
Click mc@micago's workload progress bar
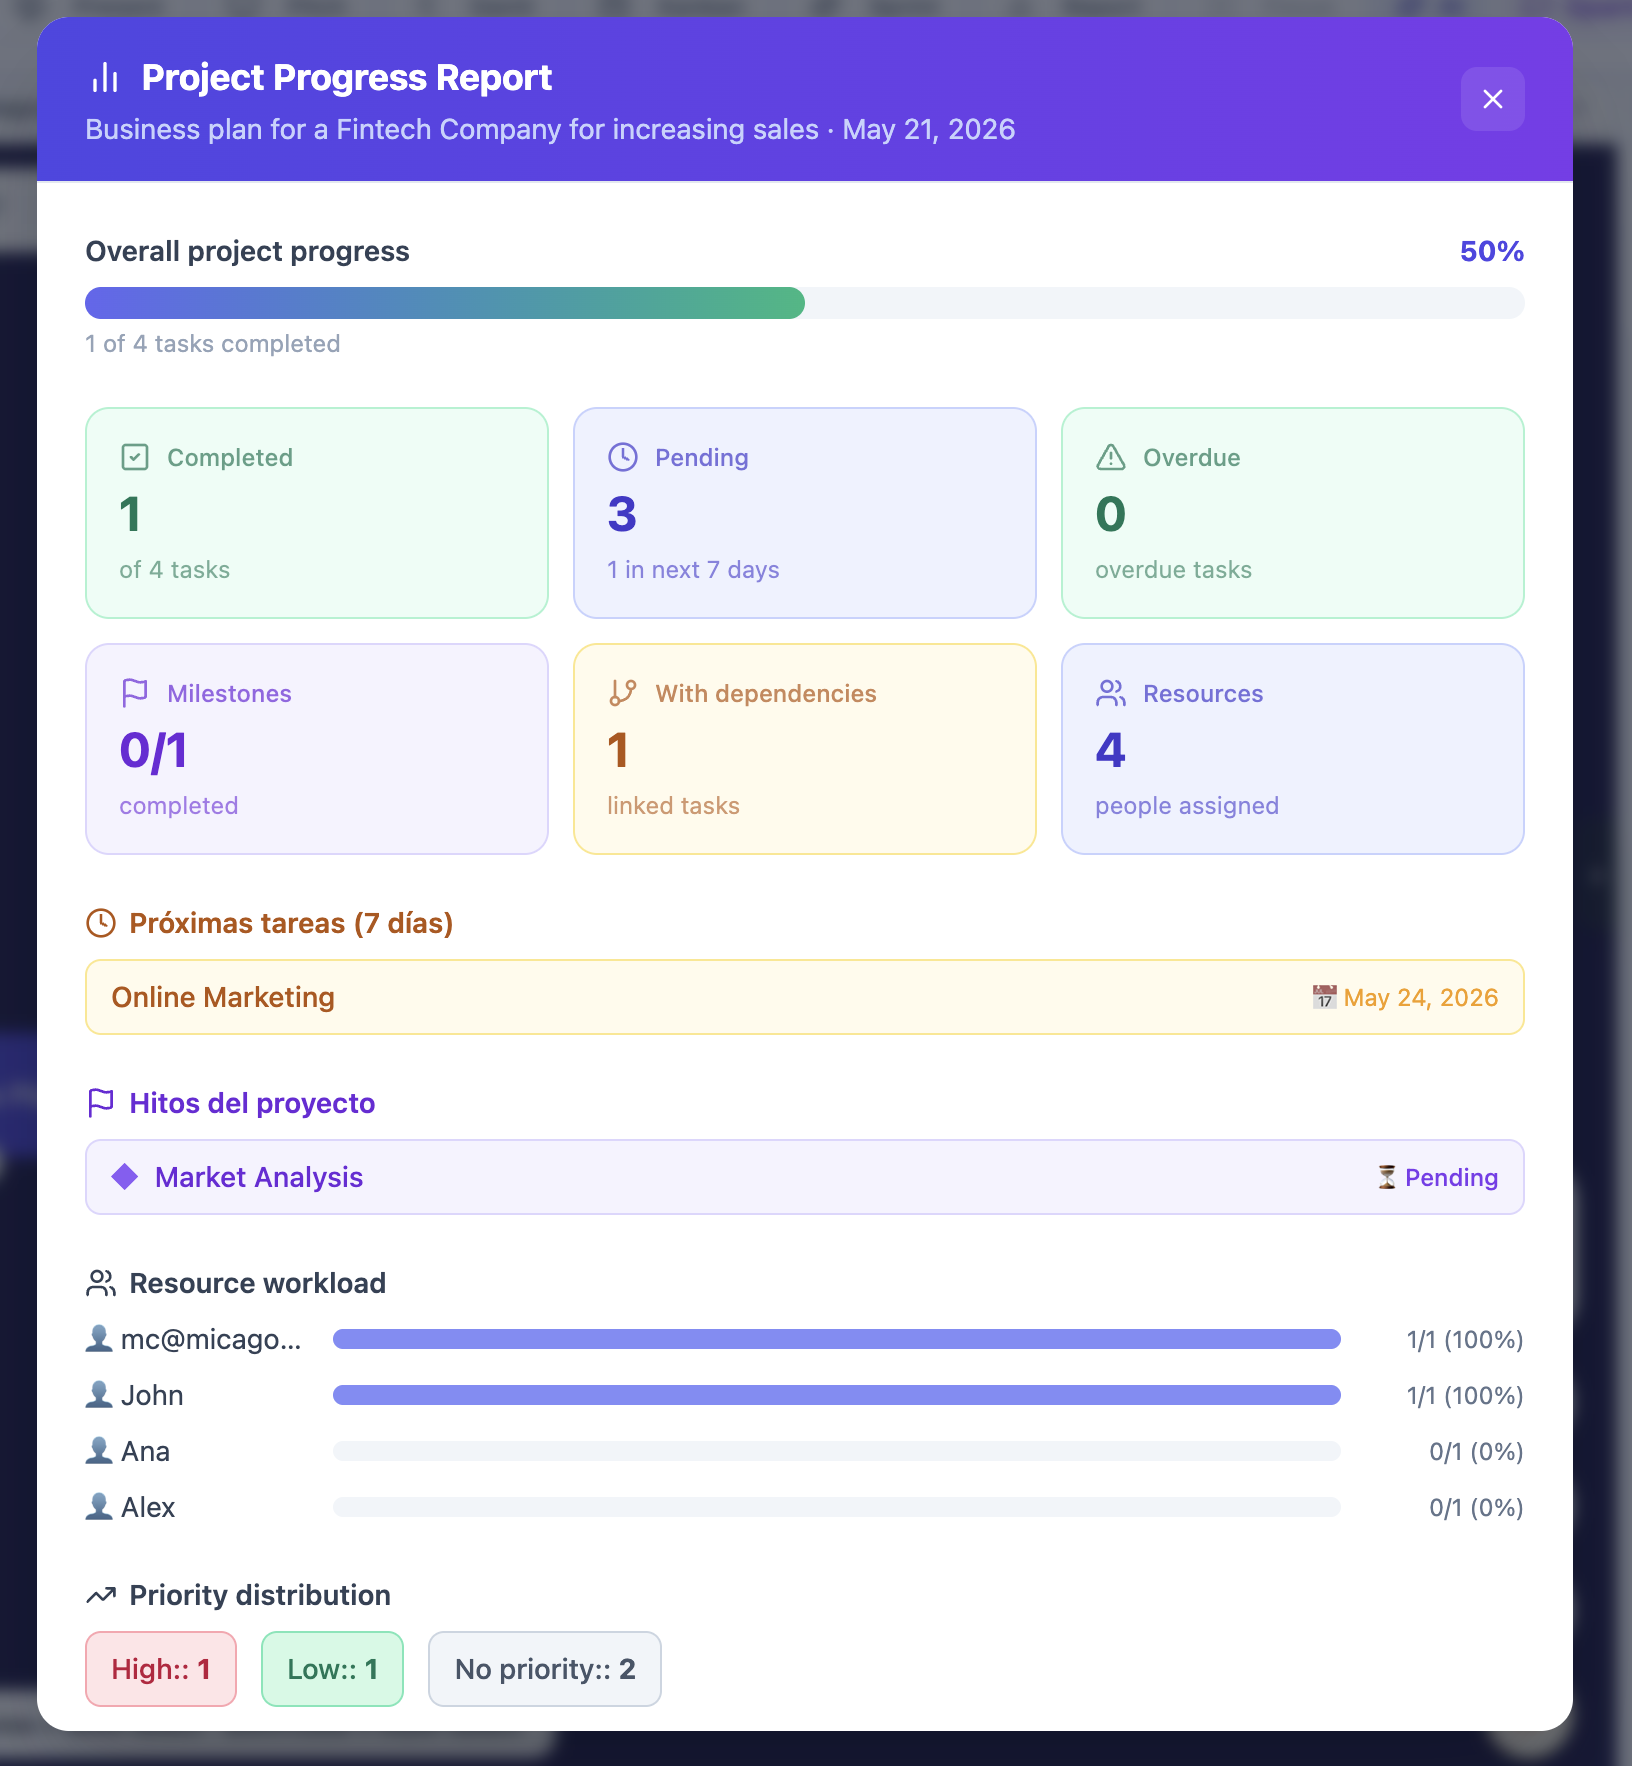click(837, 1339)
